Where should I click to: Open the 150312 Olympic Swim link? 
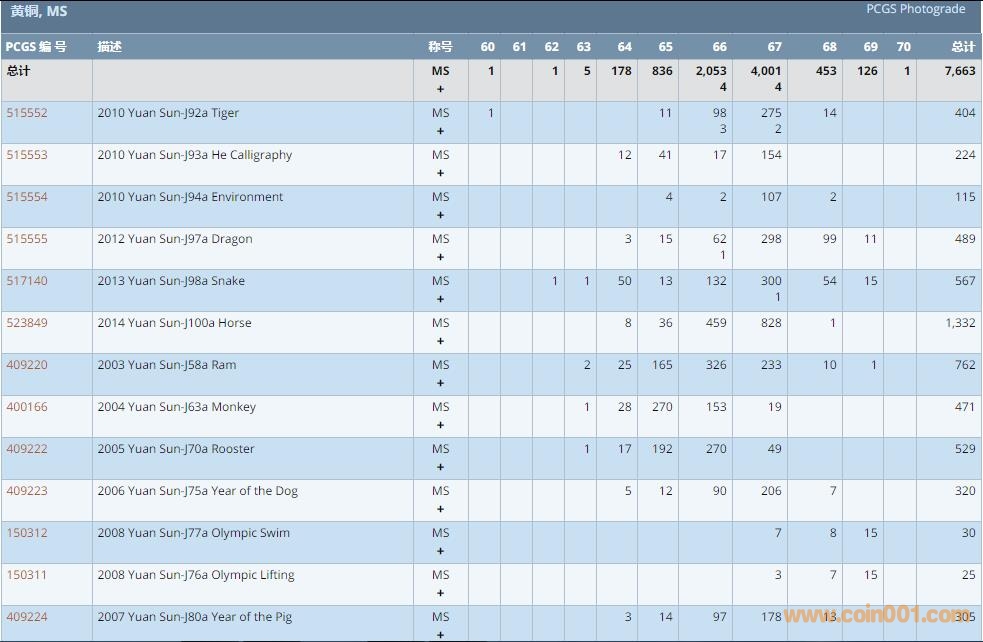click(27, 533)
